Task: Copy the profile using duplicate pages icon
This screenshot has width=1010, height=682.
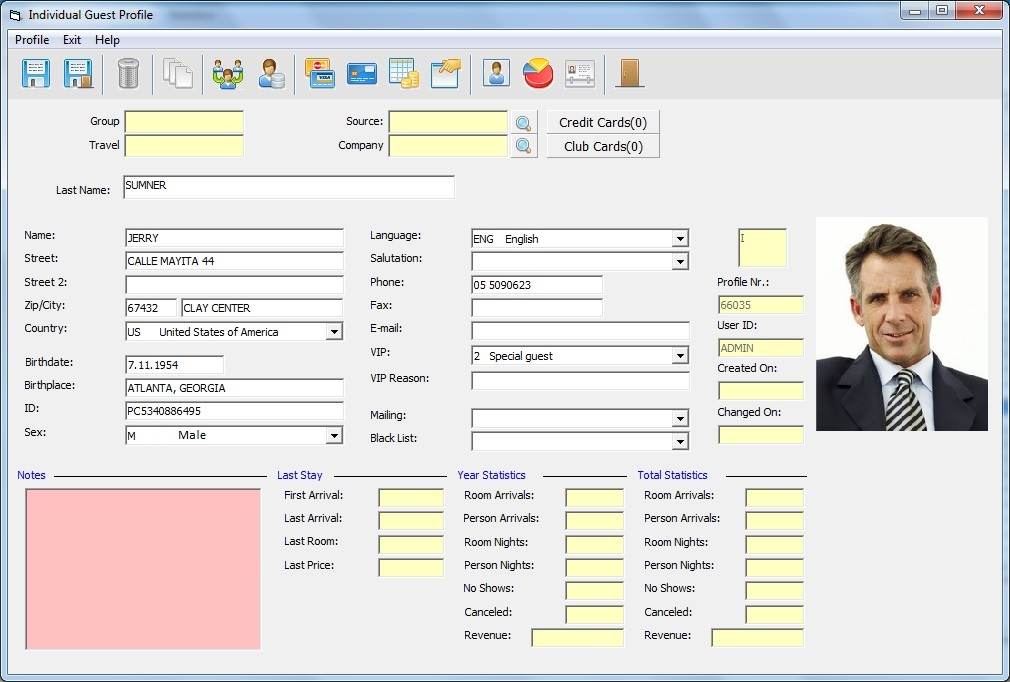Action: pyautogui.click(x=178, y=73)
